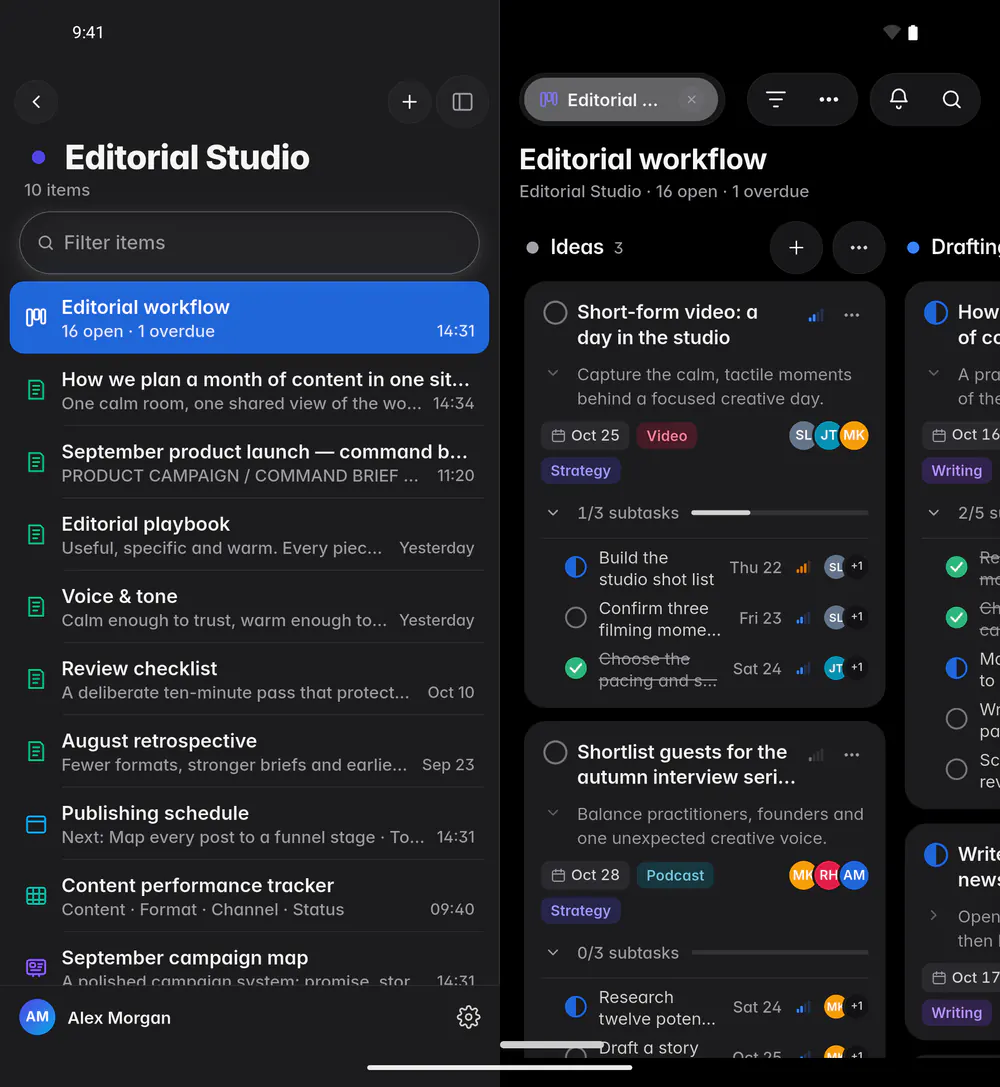
Task: Click the Oct 25 due date chip
Action: tap(586, 435)
